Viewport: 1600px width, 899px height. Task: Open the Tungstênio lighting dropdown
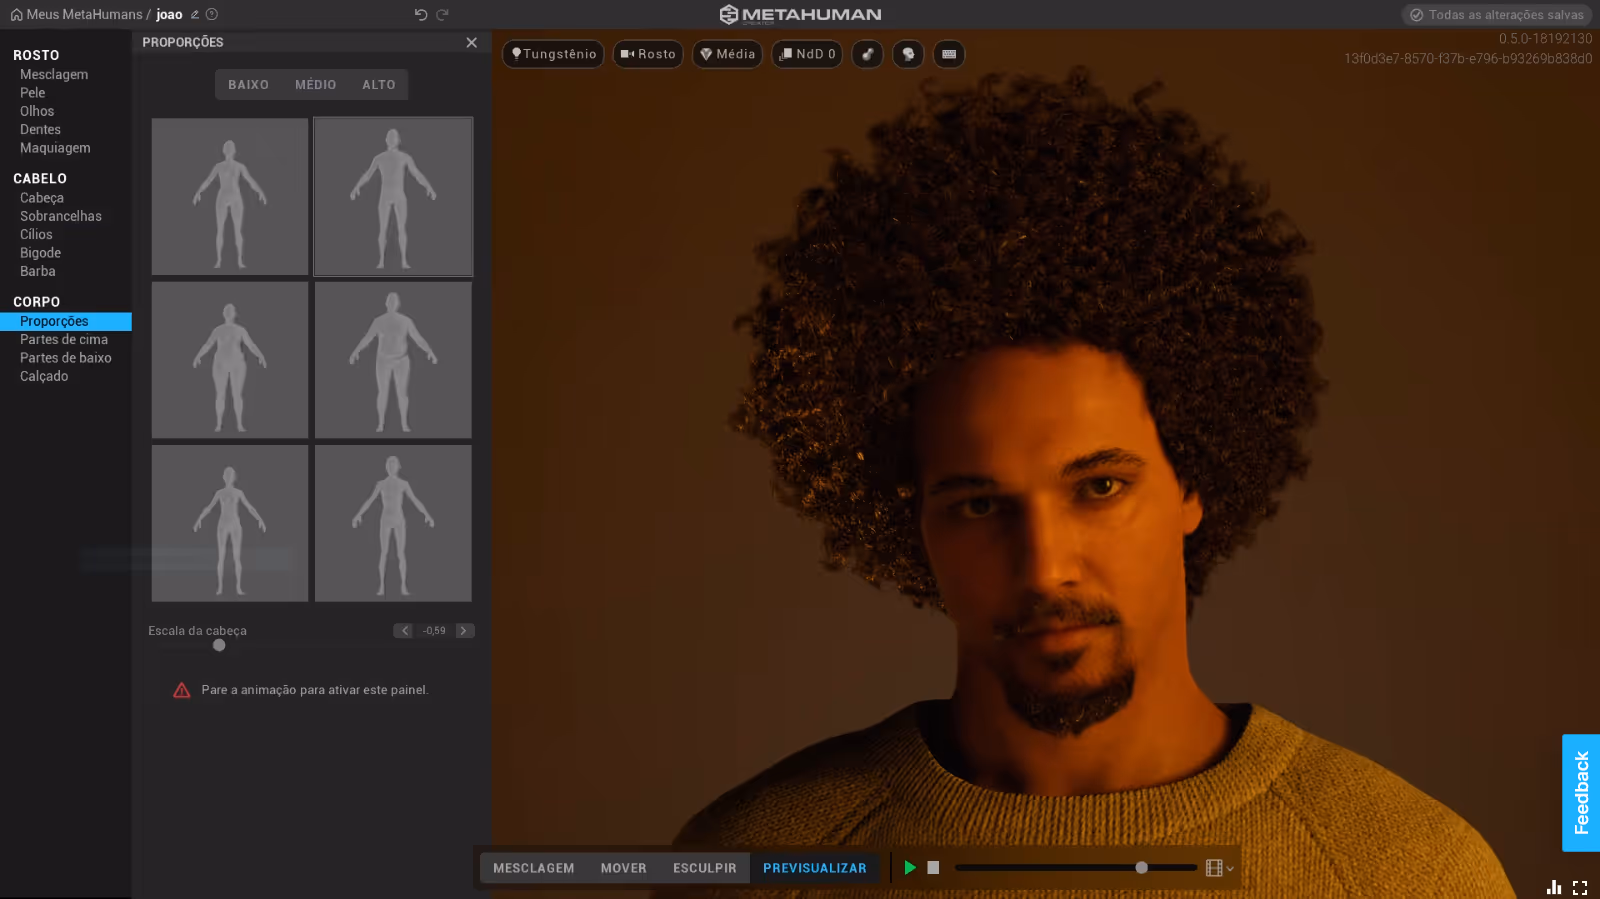point(553,54)
